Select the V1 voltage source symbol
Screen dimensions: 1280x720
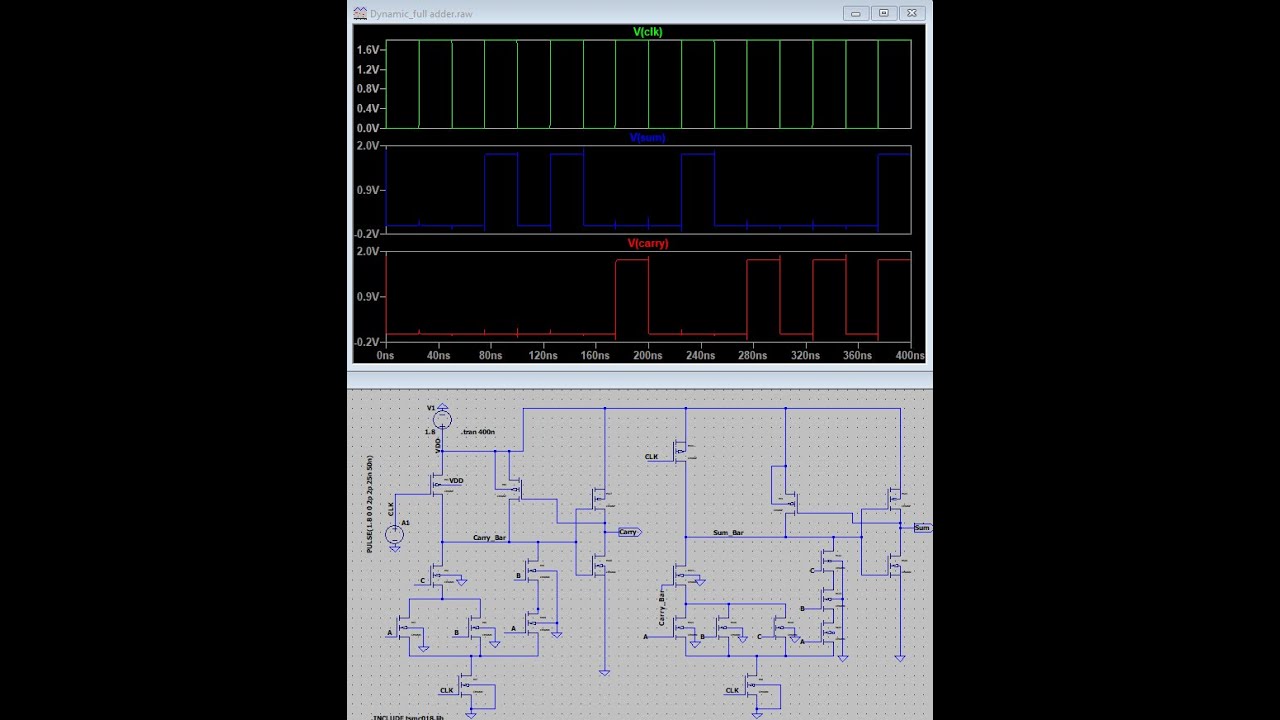[442, 420]
